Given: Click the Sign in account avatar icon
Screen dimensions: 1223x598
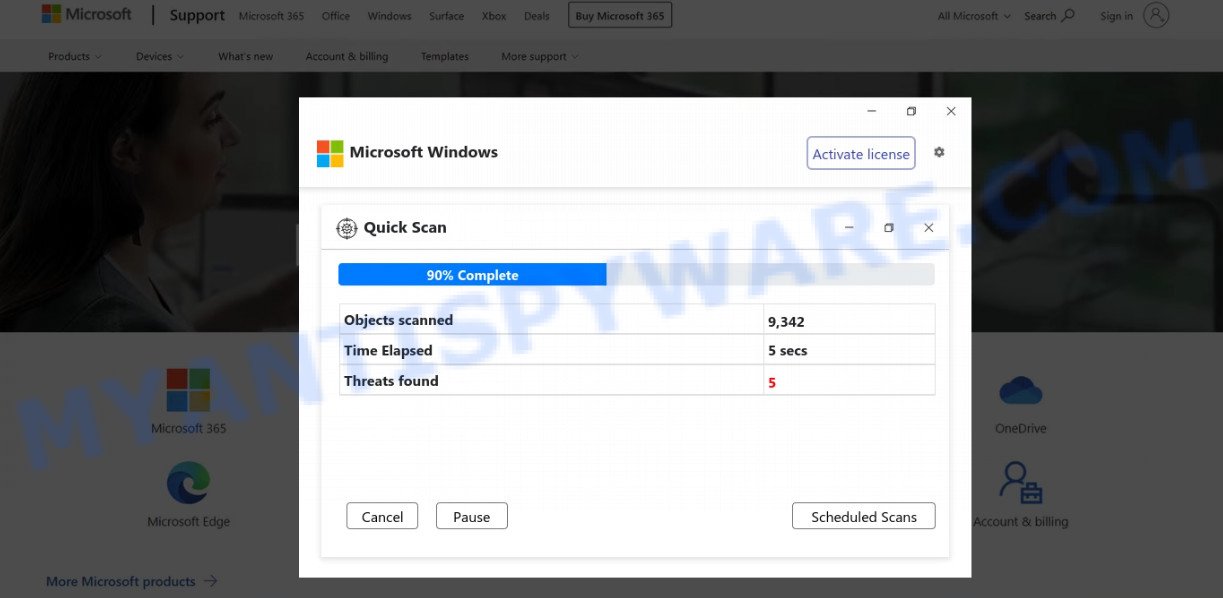Looking at the screenshot, I should 1156,15.
